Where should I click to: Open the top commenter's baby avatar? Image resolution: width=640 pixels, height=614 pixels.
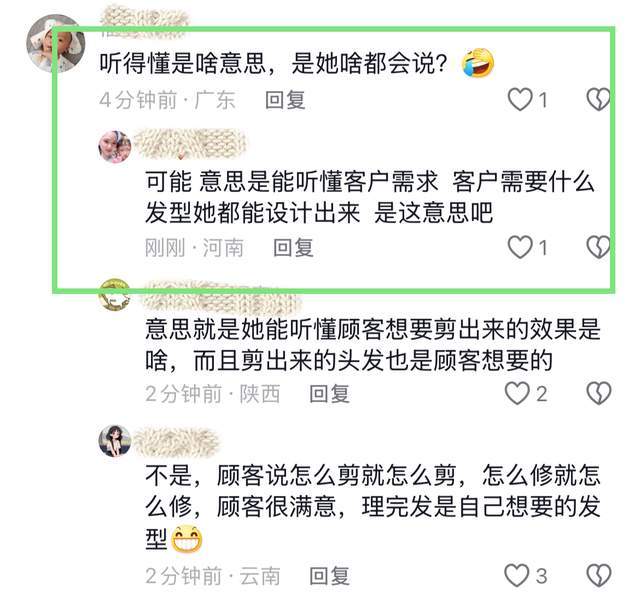56,43
